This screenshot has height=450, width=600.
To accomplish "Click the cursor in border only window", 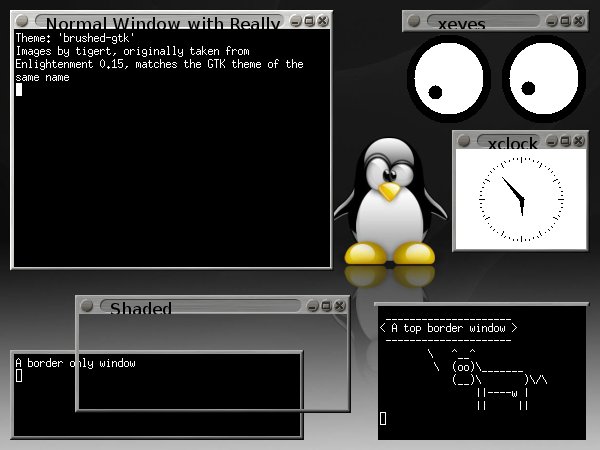I will click(19, 376).
